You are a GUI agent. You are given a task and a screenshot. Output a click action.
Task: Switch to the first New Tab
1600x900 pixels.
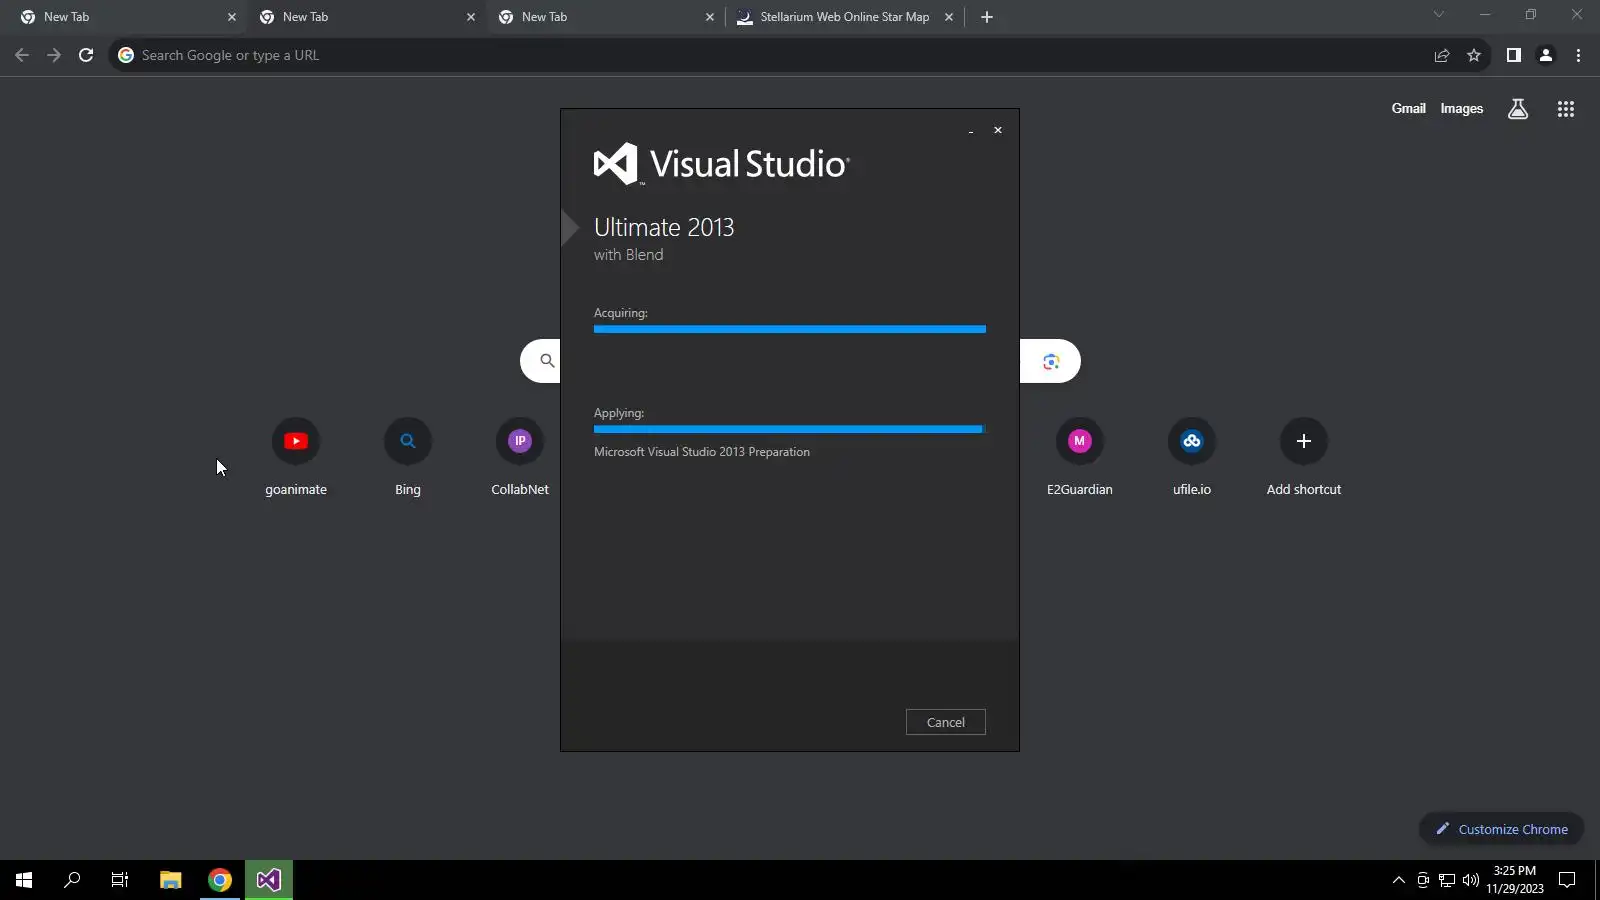pyautogui.click(x=127, y=17)
